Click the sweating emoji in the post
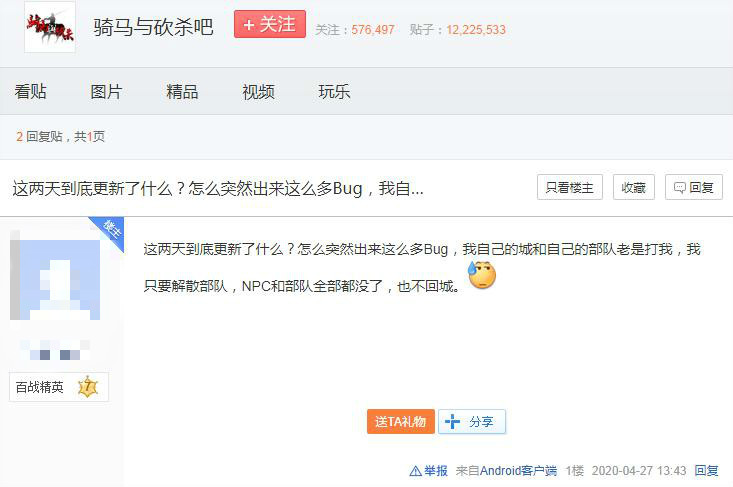 point(481,275)
